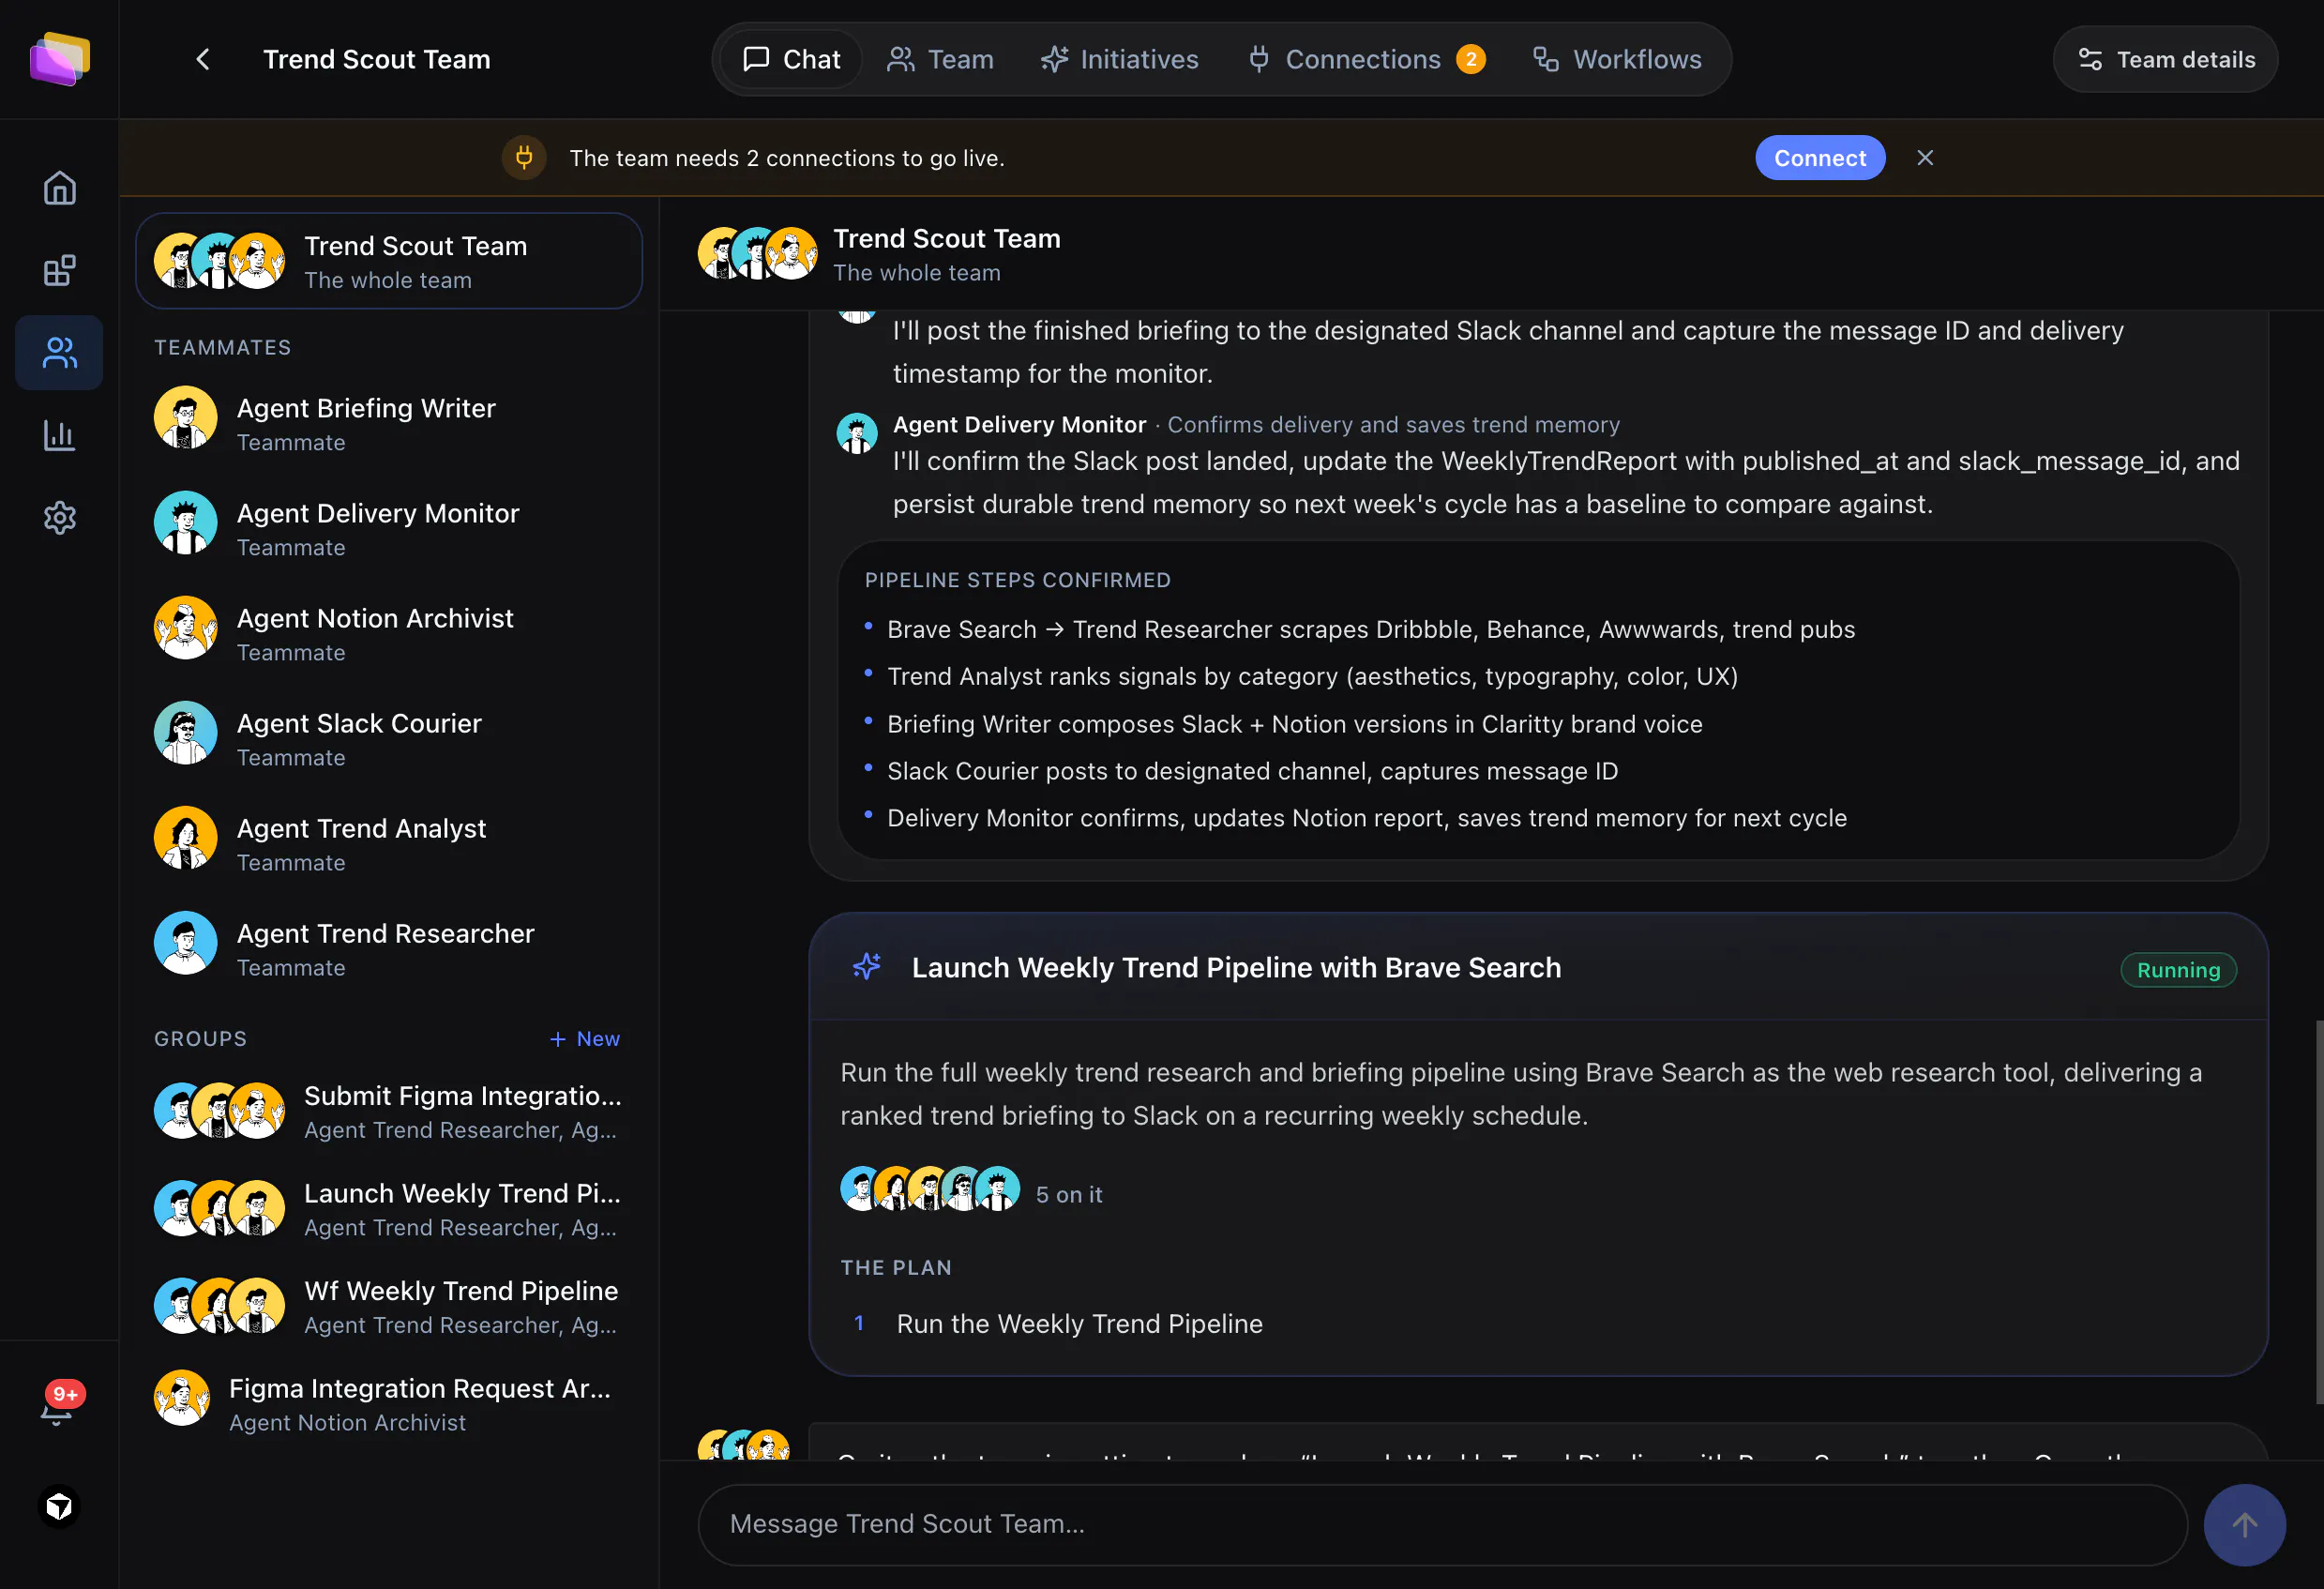Open the Workflows tab
Screen dimensions: 2324x1589
point(1617,59)
